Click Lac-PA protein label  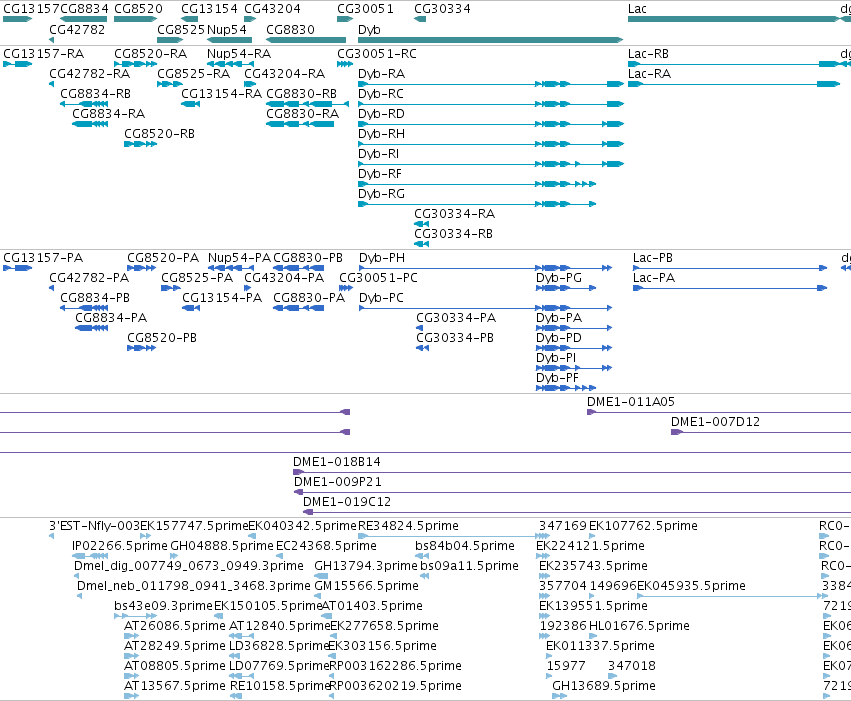[654, 278]
